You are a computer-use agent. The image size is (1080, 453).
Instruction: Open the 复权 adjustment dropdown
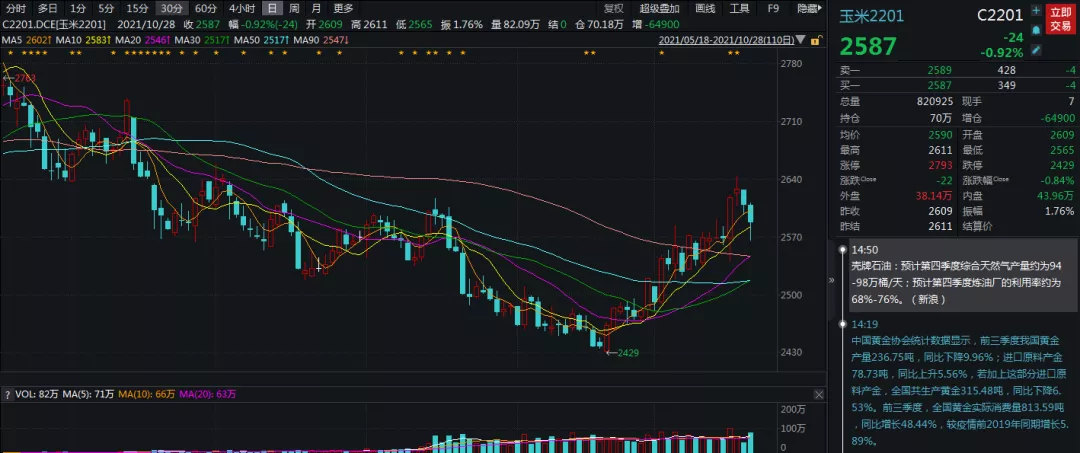point(613,9)
